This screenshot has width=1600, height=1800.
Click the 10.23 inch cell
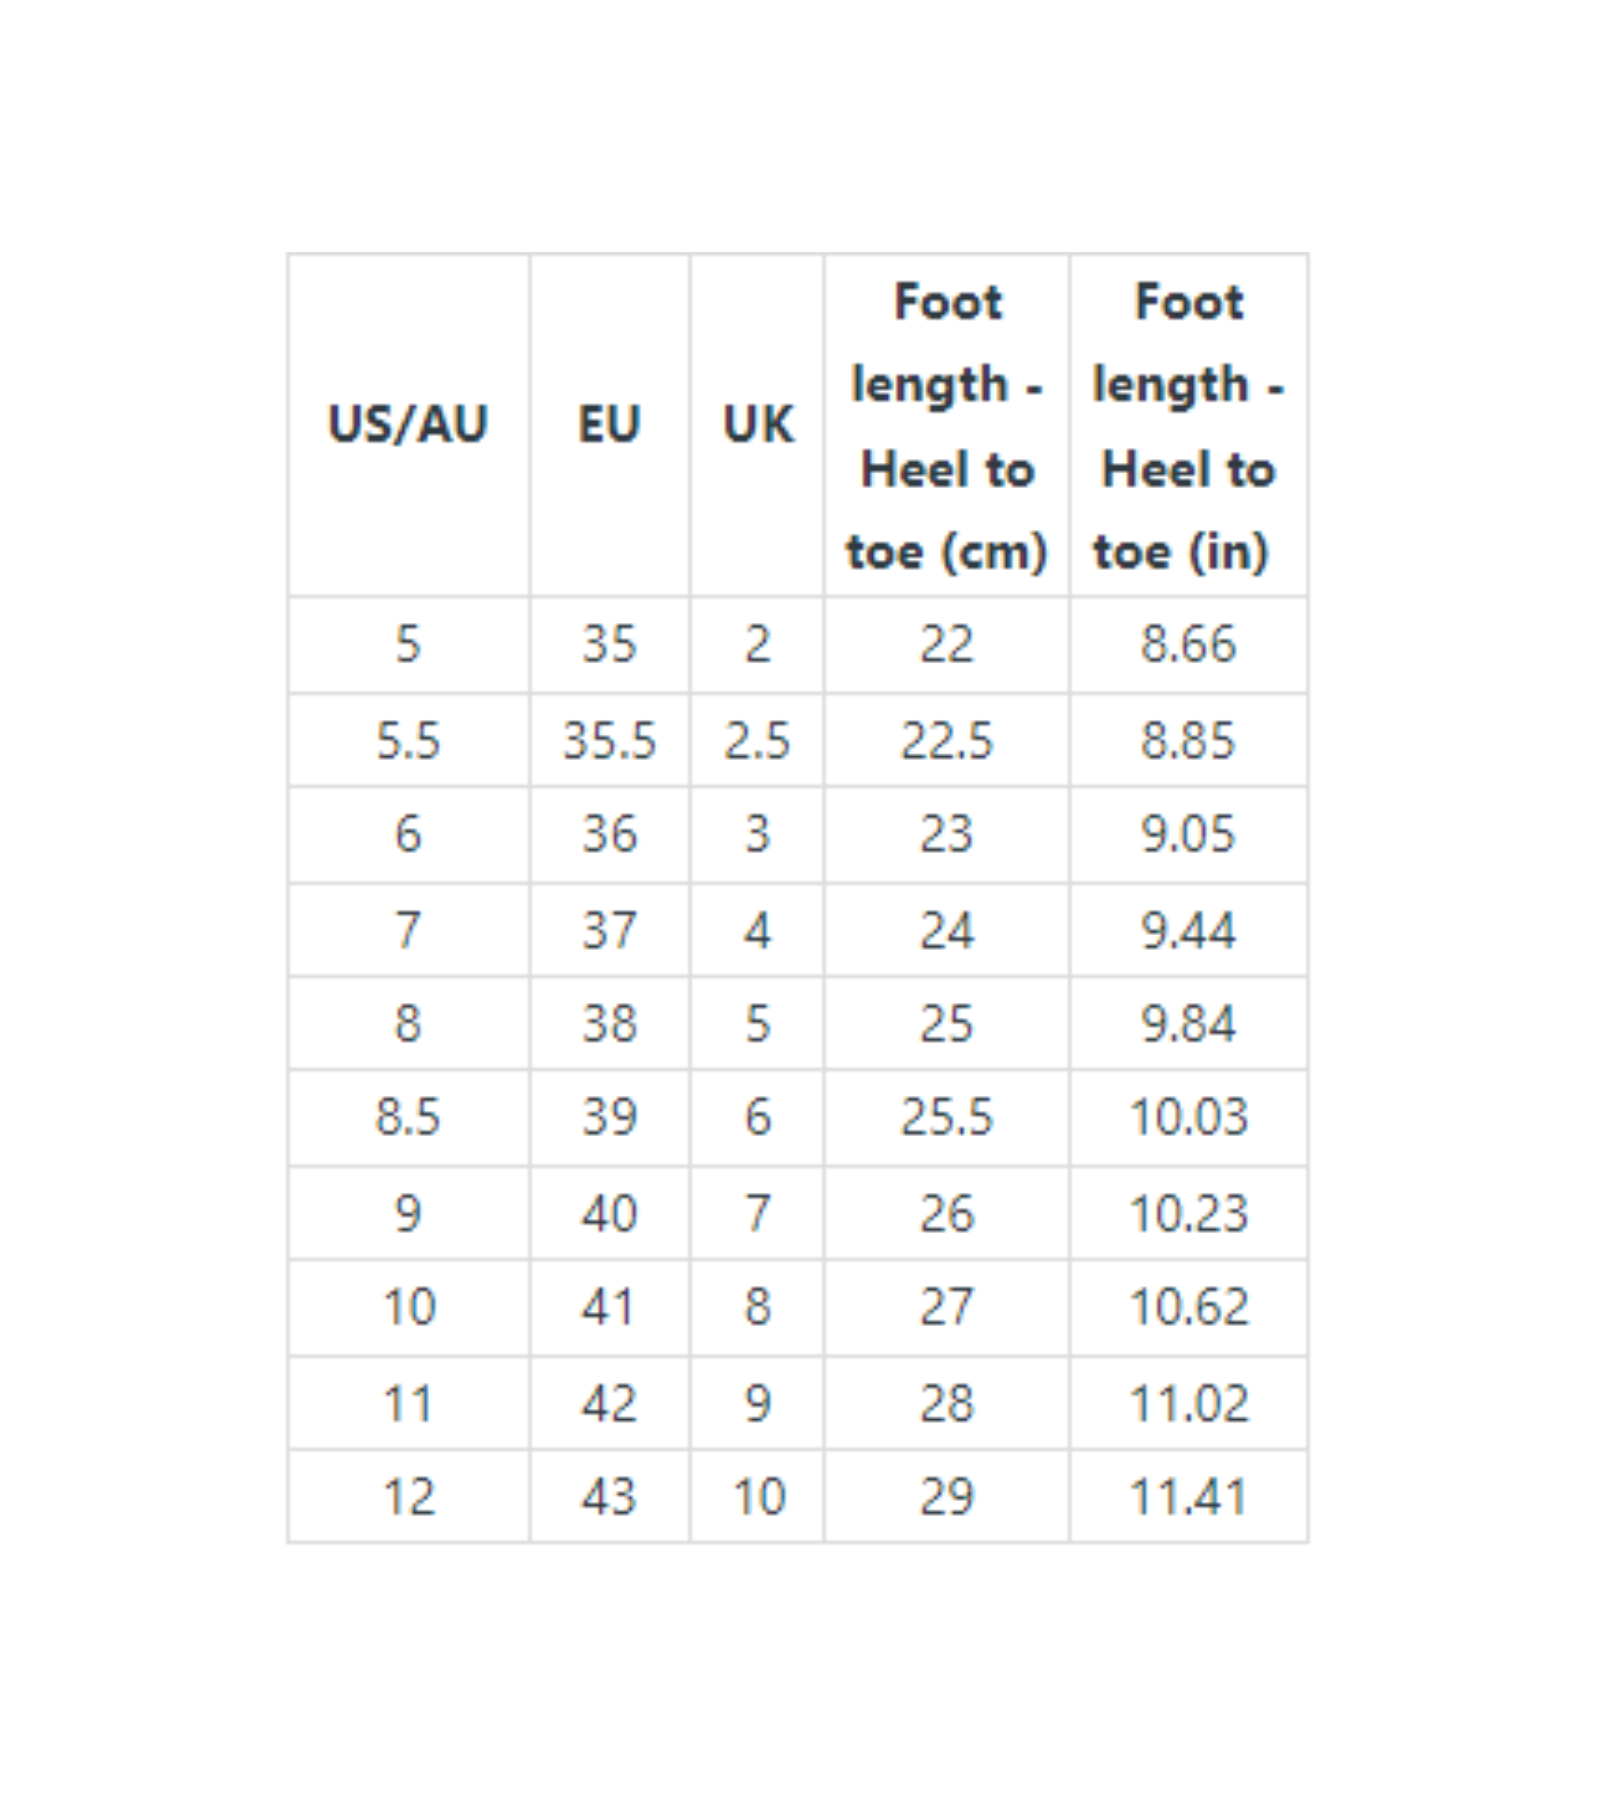pyautogui.click(x=1188, y=1214)
